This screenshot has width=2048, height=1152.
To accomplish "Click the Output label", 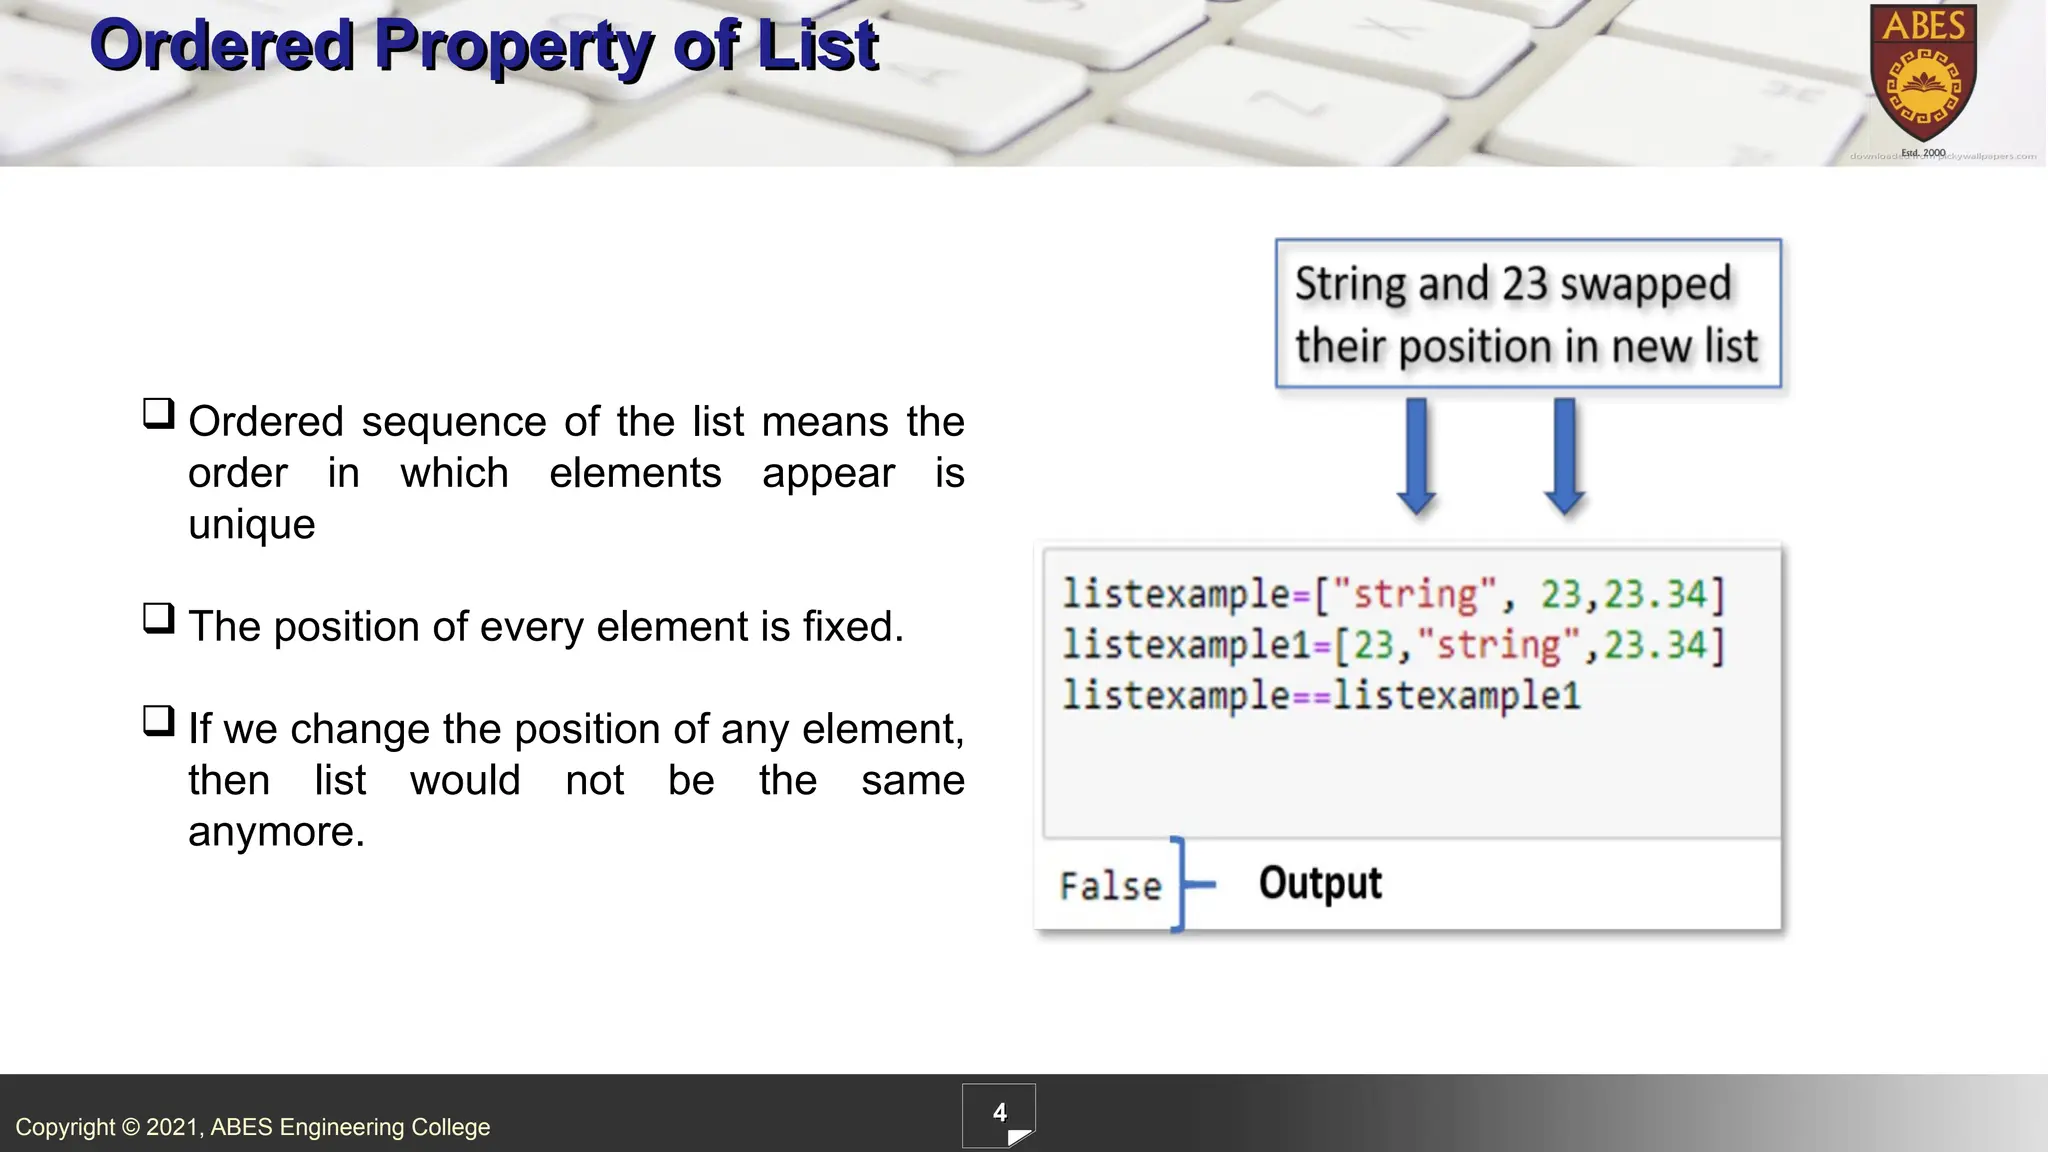I will (x=1320, y=883).
